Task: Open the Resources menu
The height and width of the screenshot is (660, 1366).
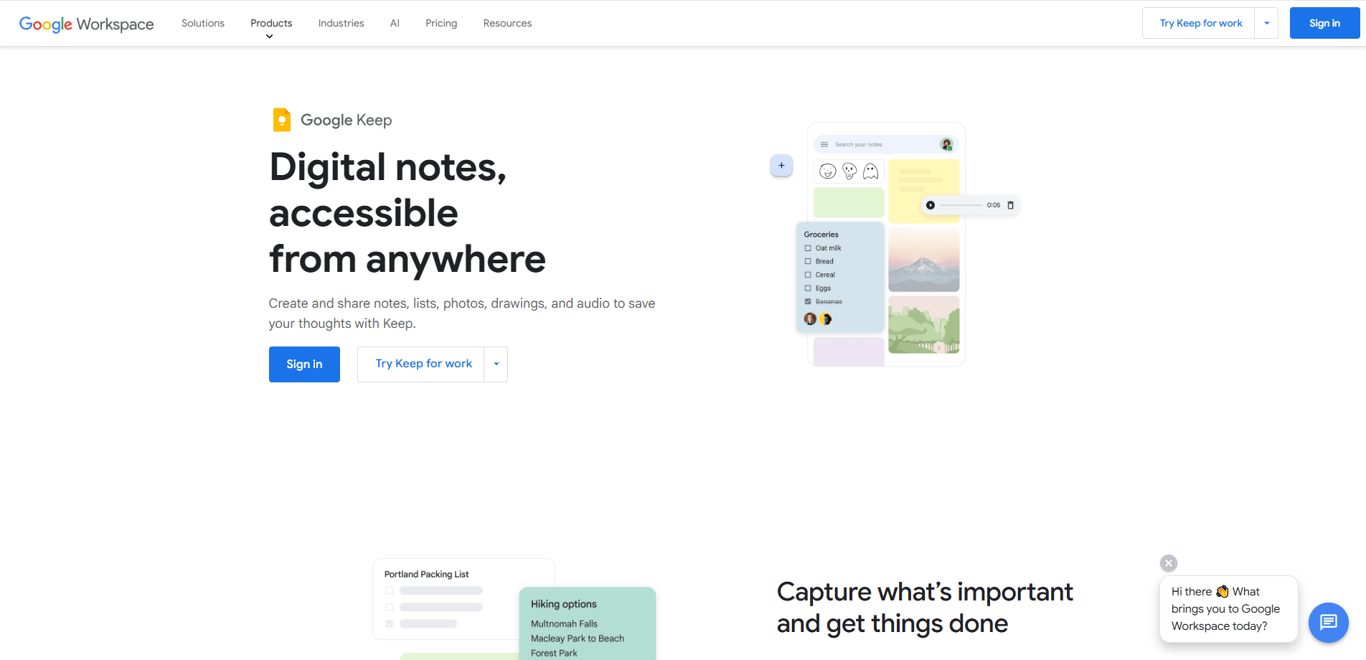Action: coord(507,23)
